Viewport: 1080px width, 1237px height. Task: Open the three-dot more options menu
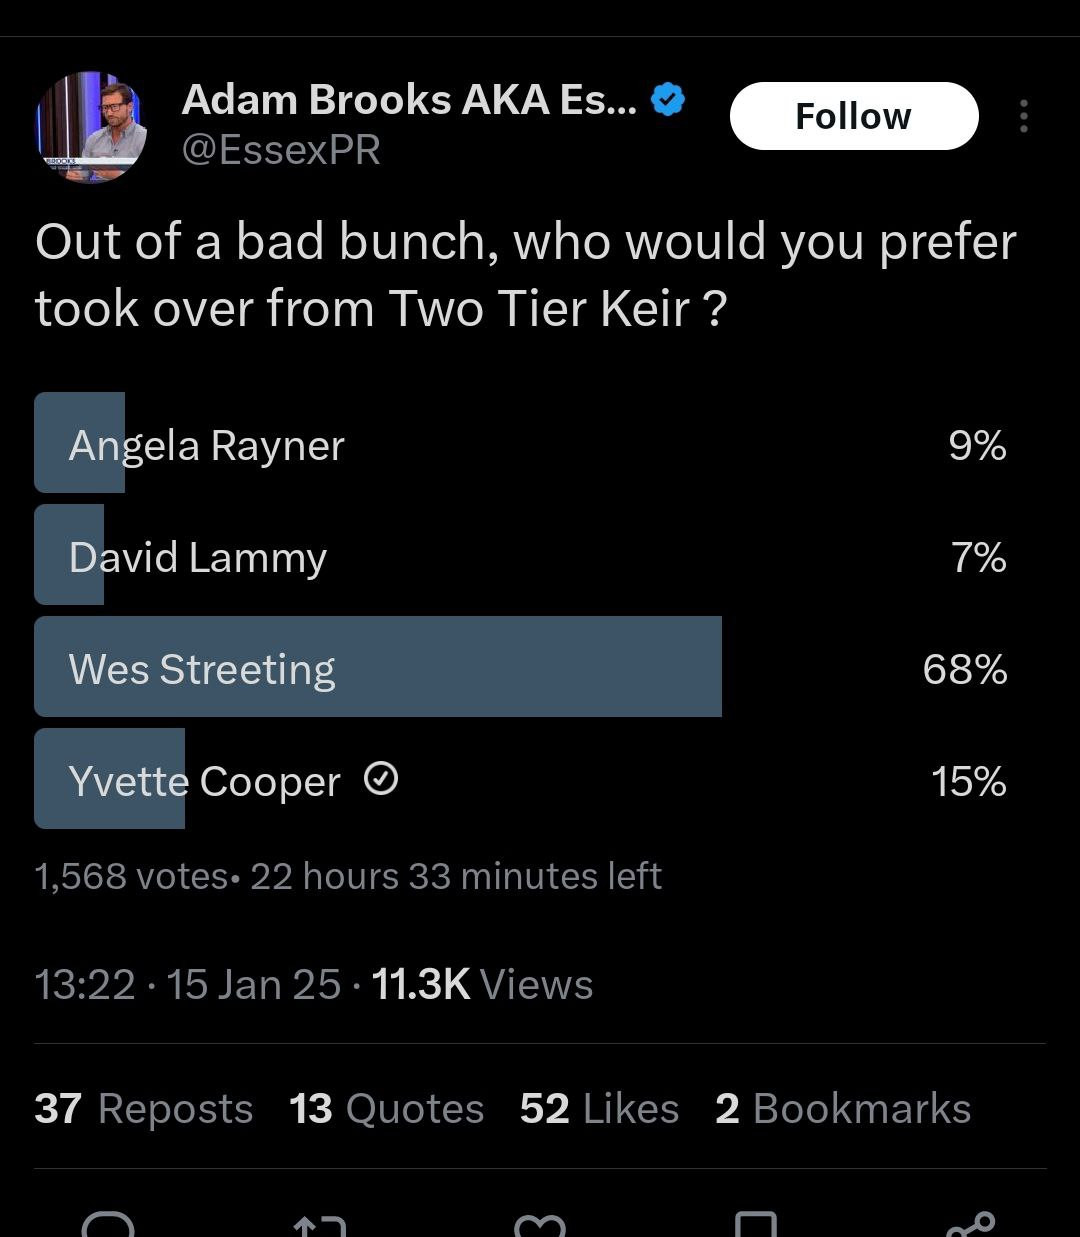coord(1023,116)
